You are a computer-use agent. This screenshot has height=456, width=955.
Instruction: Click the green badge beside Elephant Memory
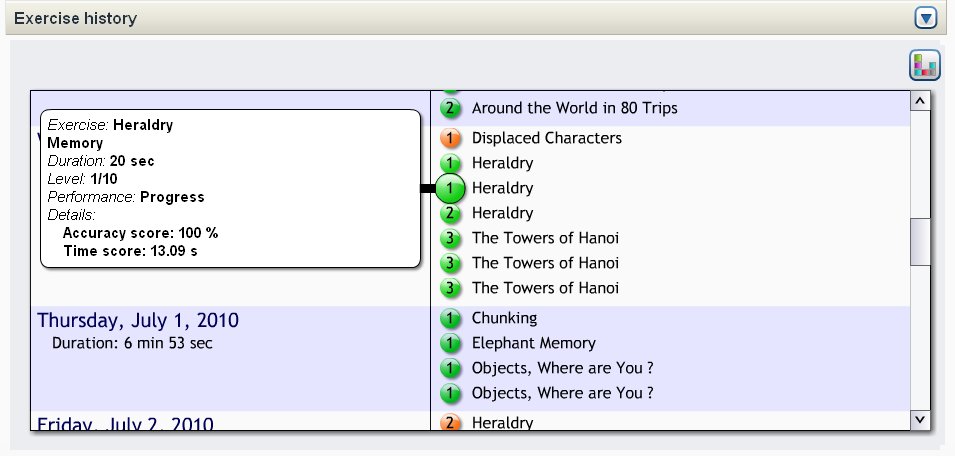pyautogui.click(x=451, y=343)
